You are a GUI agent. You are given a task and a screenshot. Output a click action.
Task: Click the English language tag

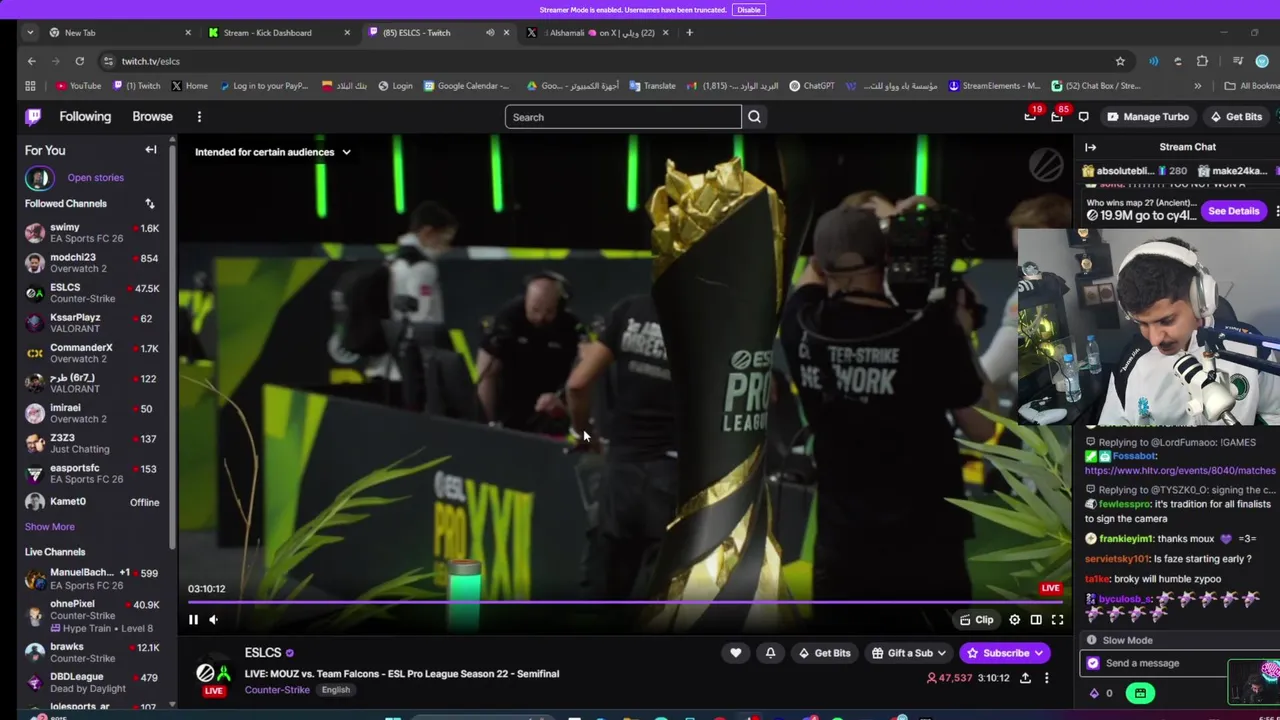pos(336,690)
